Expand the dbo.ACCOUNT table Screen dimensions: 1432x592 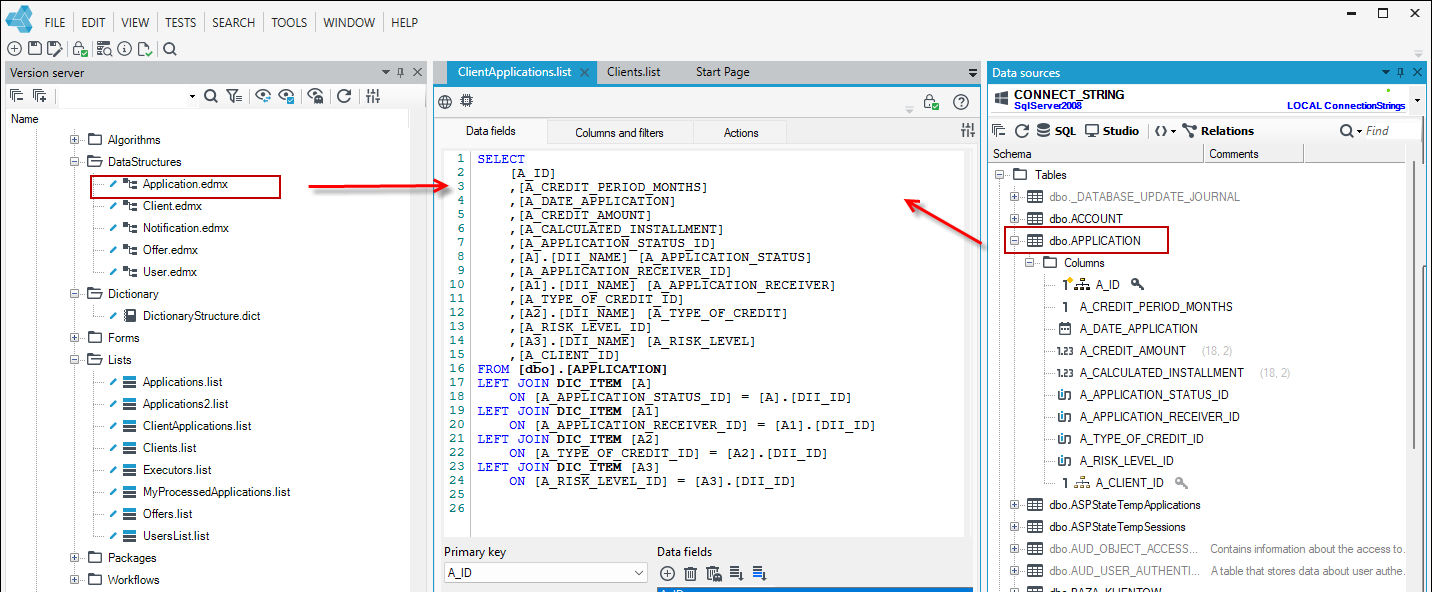(x=1015, y=219)
